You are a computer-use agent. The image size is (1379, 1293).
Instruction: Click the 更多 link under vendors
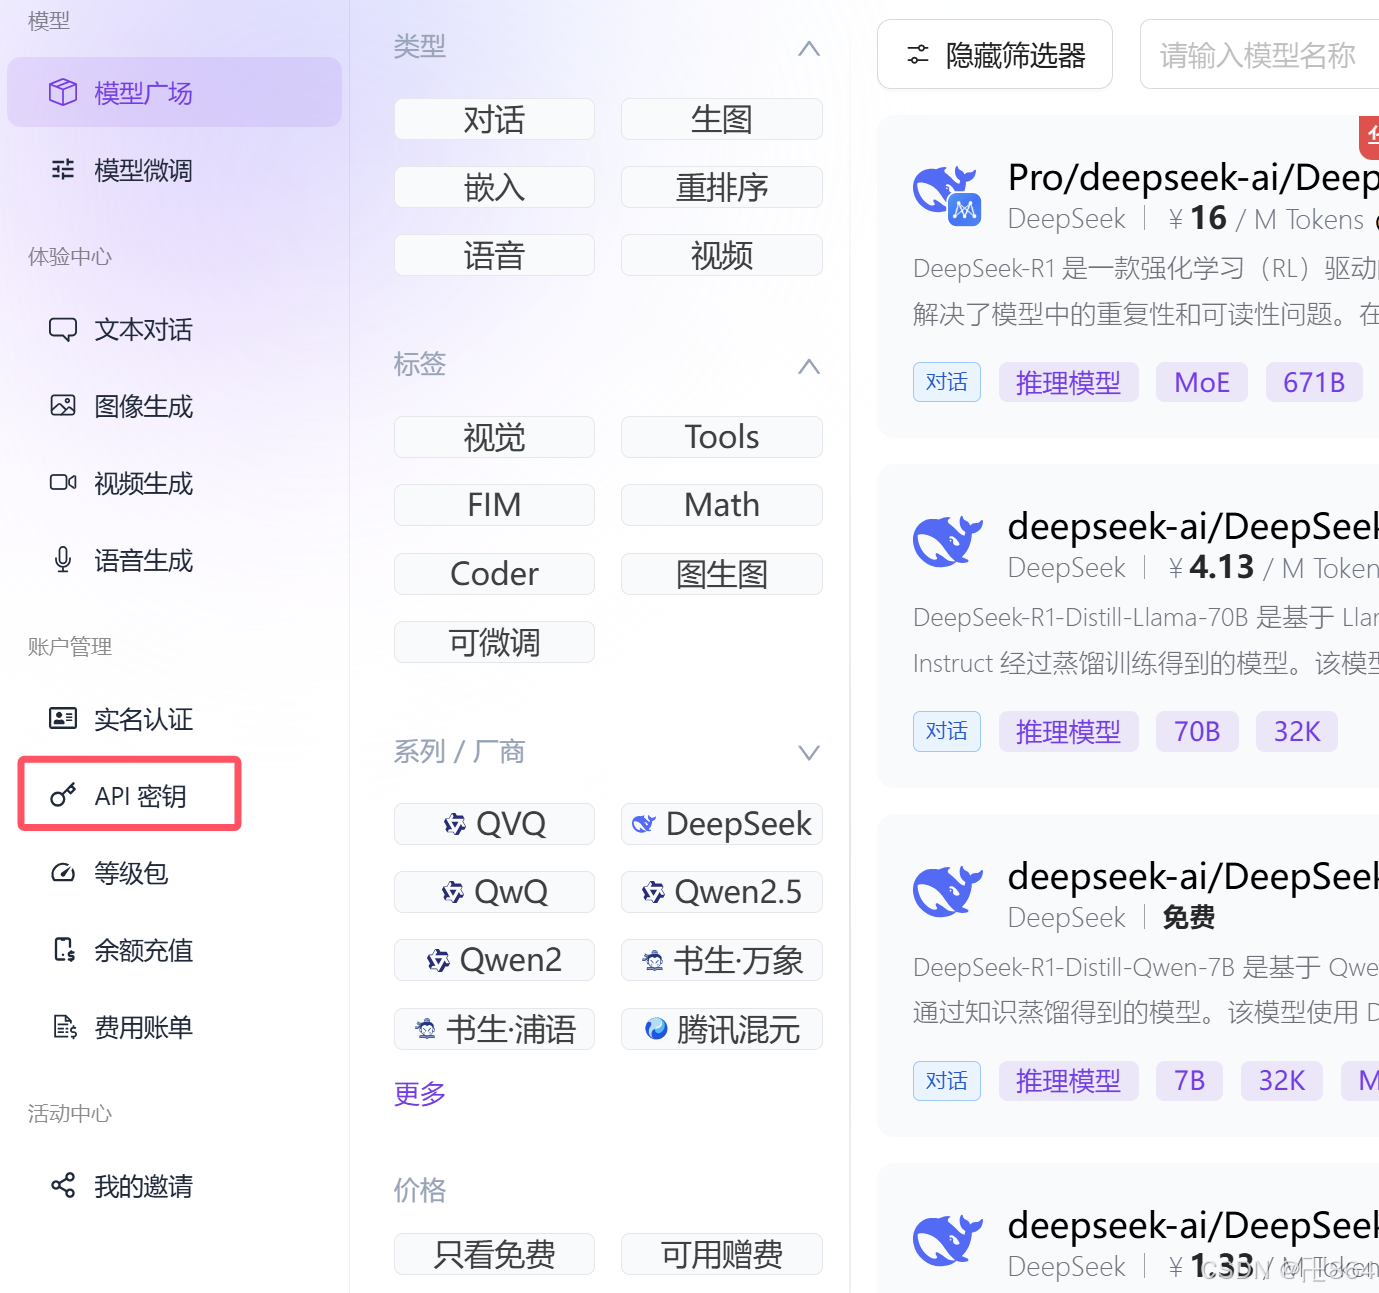pyautogui.click(x=419, y=1093)
